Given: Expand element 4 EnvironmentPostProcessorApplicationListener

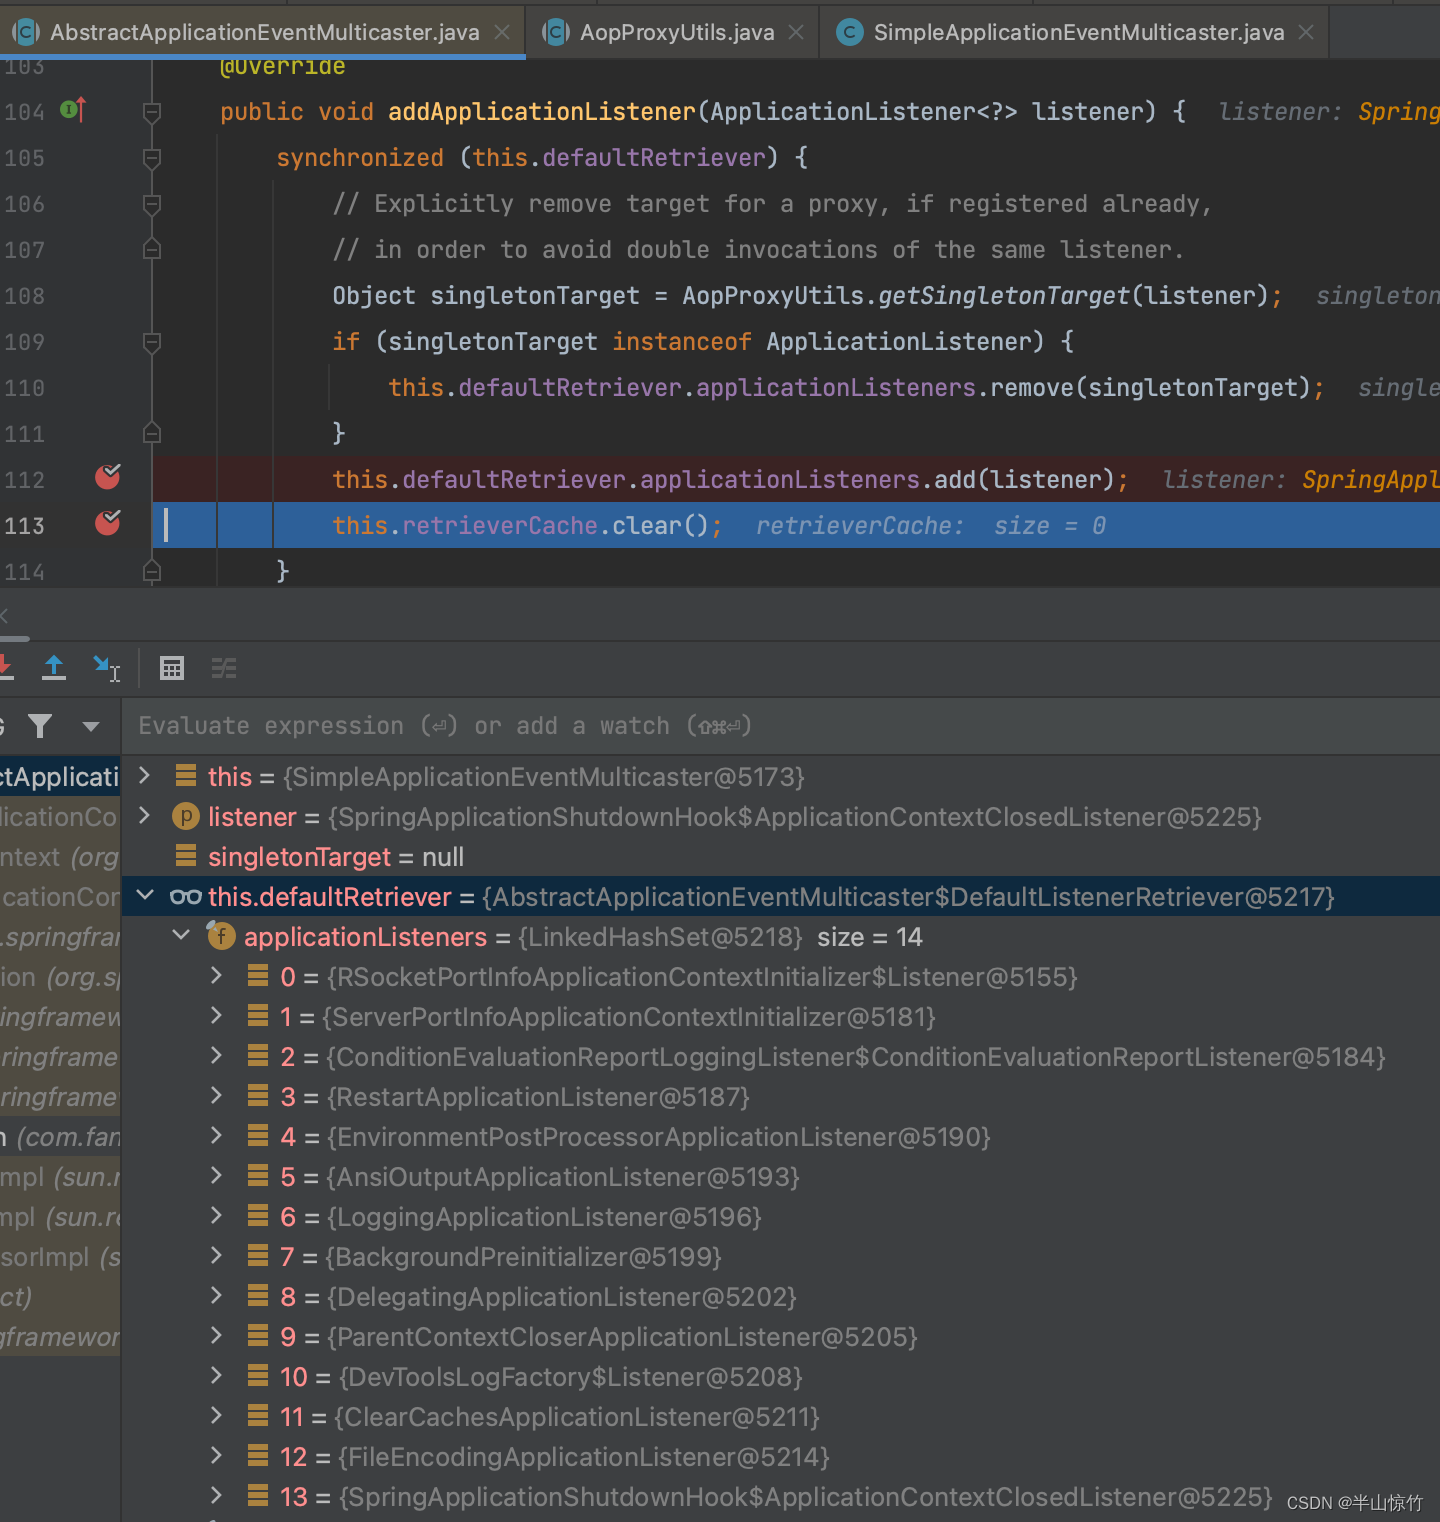Looking at the screenshot, I should tap(217, 1135).
